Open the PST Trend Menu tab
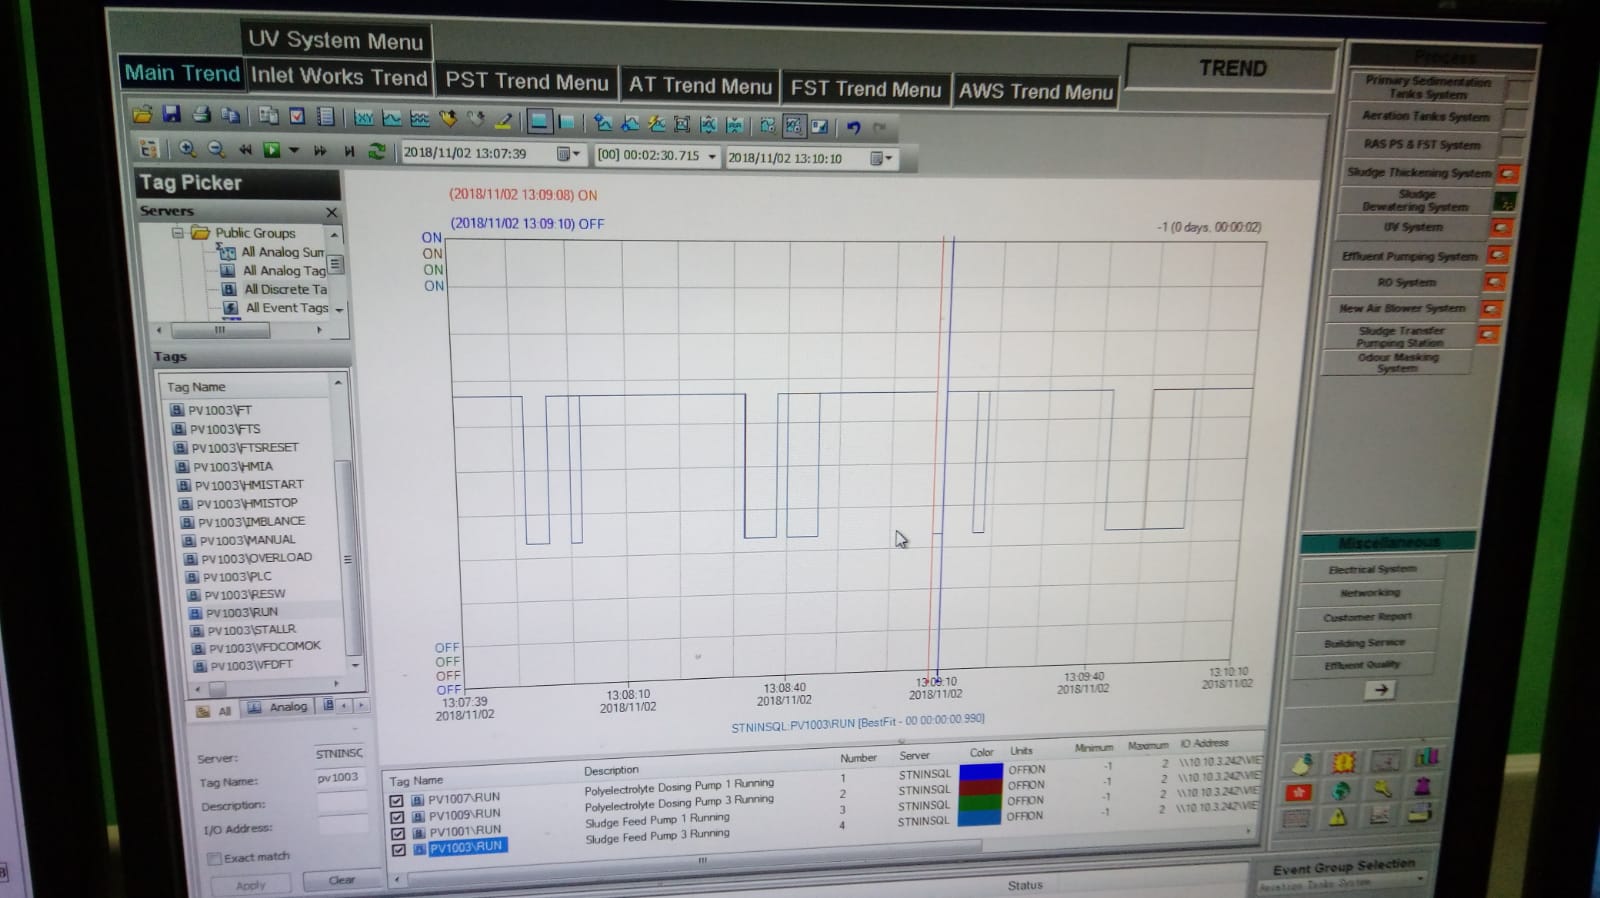 (526, 82)
